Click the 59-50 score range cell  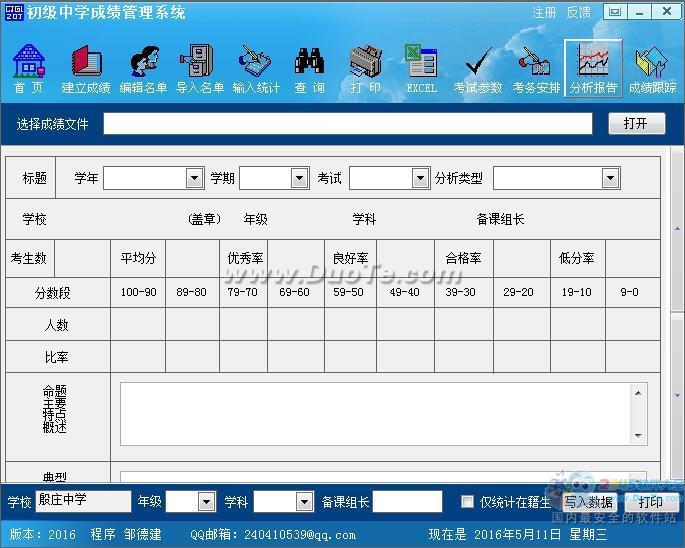pos(348,292)
